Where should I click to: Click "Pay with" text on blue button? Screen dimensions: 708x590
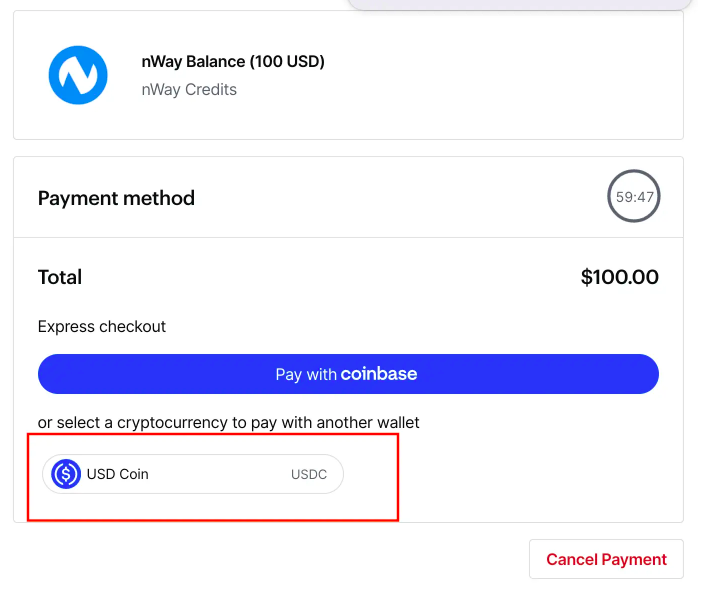[306, 374]
